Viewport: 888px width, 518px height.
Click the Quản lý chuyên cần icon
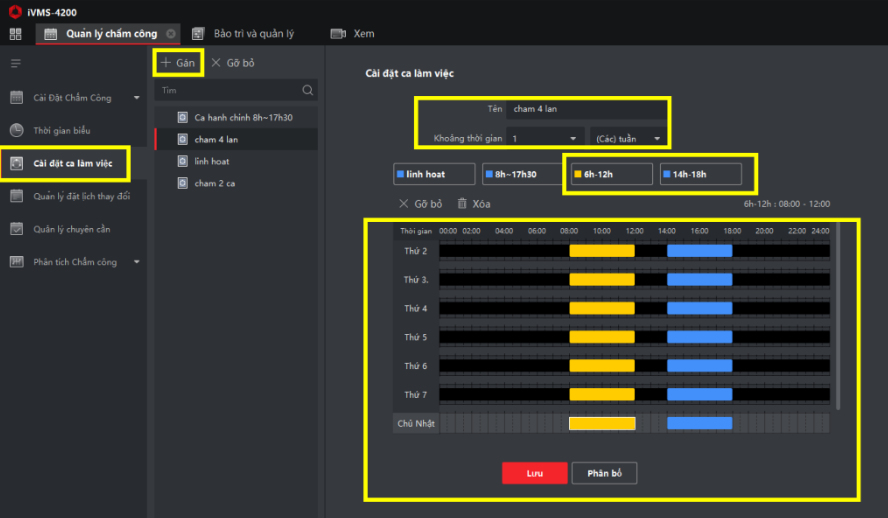[16, 229]
